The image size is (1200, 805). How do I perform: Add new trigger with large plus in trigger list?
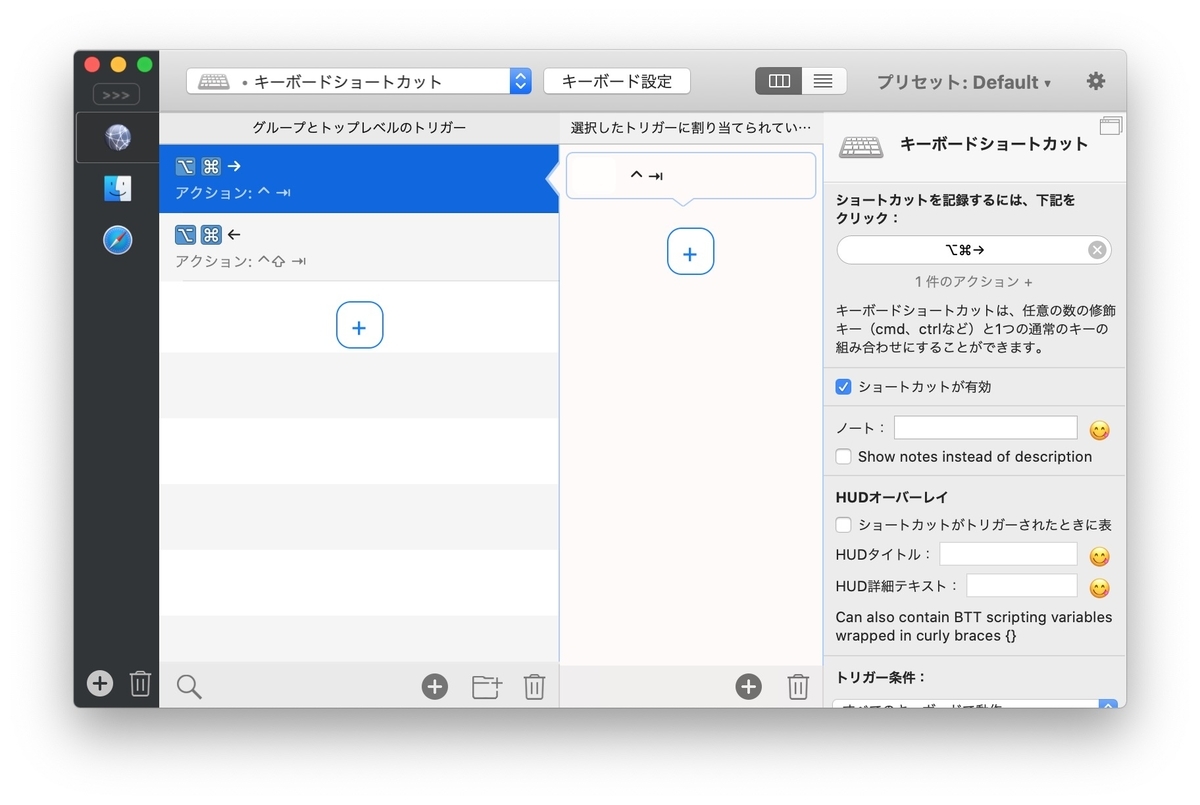(x=360, y=325)
